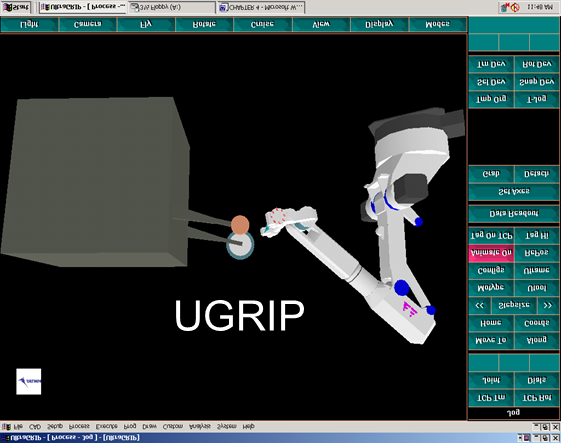Open the Light menu button
561x443 pixels.
(x=29, y=24)
